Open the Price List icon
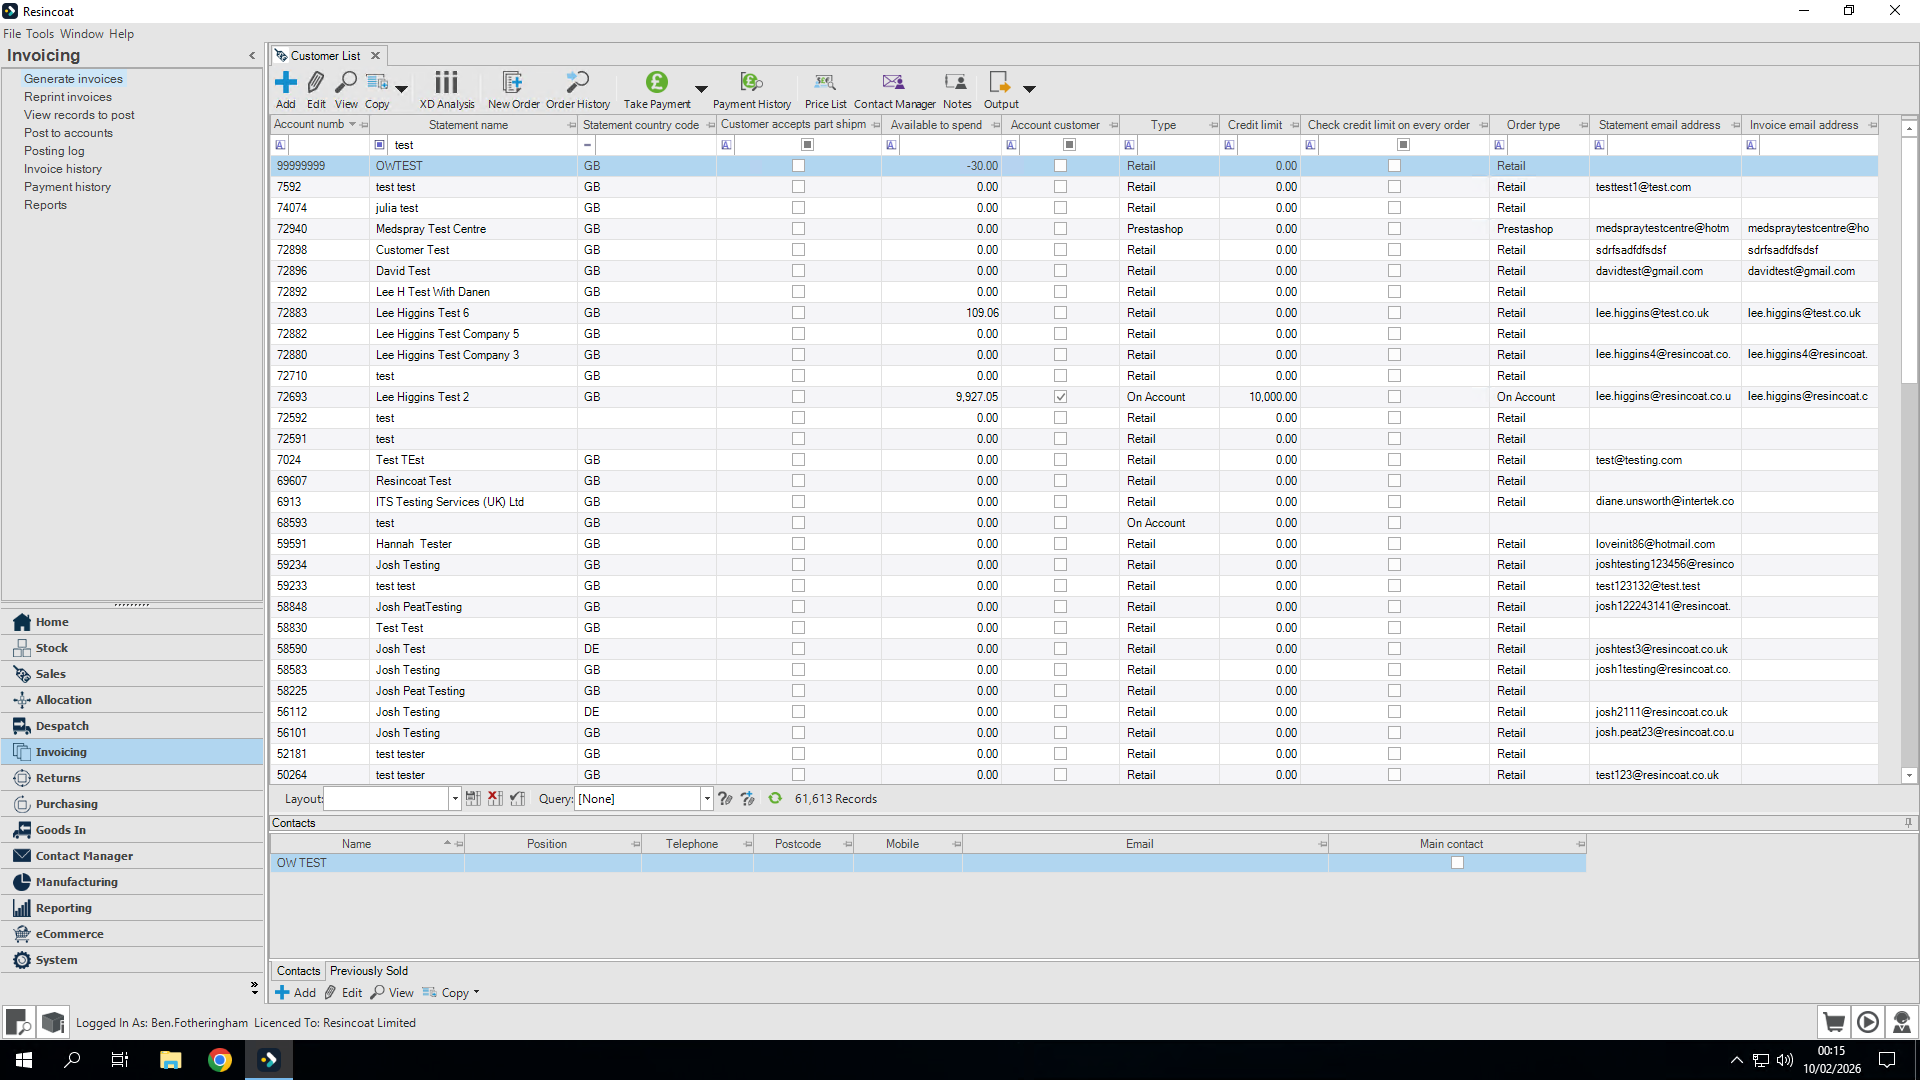The width and height of the screenshot is (1920, 1080). 825,84
